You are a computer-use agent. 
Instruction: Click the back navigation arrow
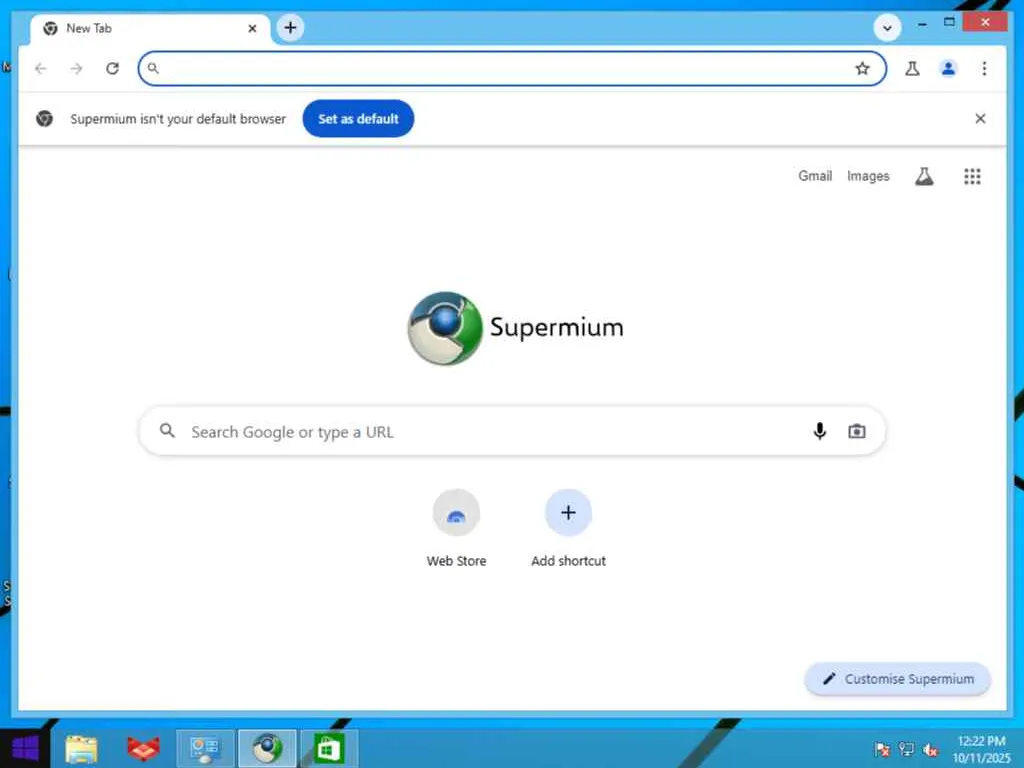40,69
